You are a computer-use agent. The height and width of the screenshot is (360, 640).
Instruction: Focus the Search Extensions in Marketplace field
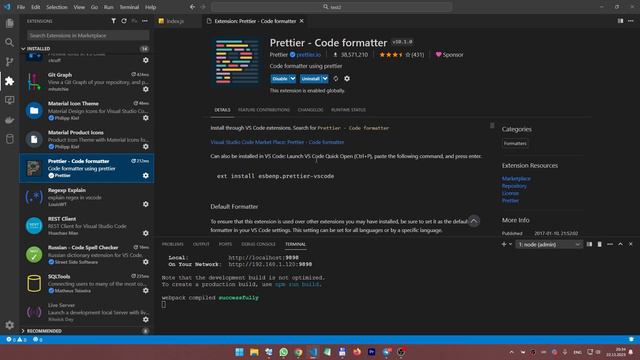coord(88,36)
